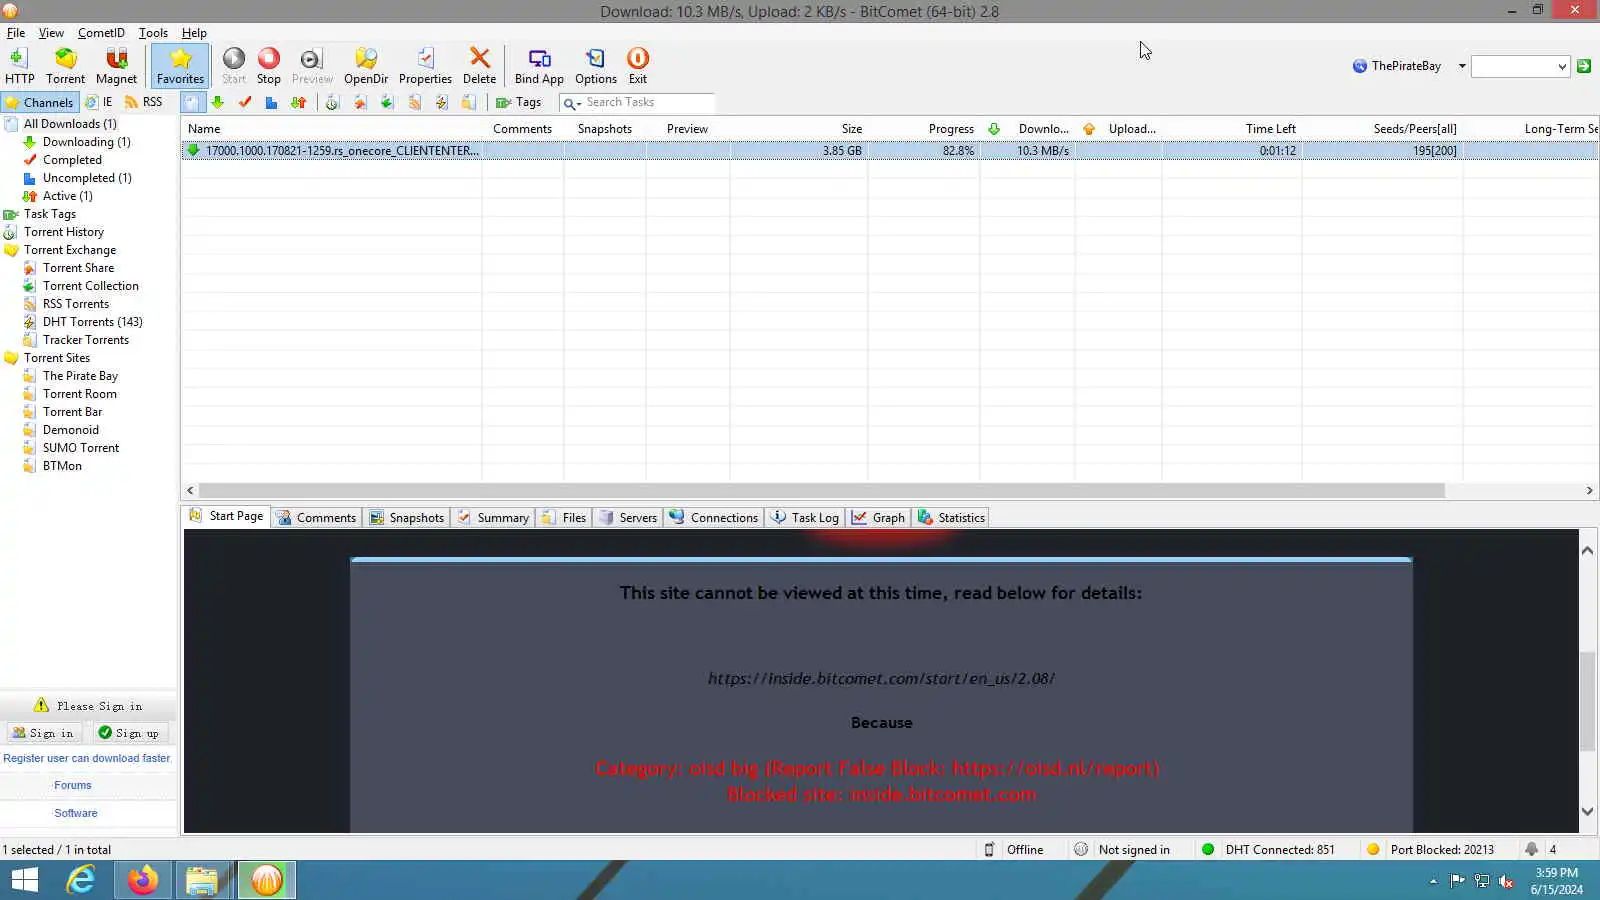Add a Magnet link via toolbar
This screenshot has width=1600, height=900.
tap(116, 66)
